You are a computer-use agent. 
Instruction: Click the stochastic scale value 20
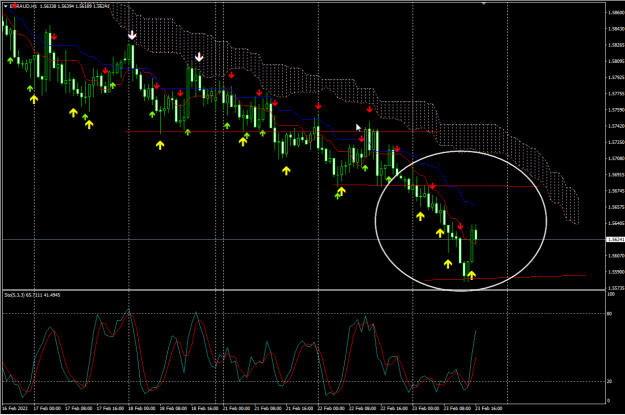coord(609,382)
